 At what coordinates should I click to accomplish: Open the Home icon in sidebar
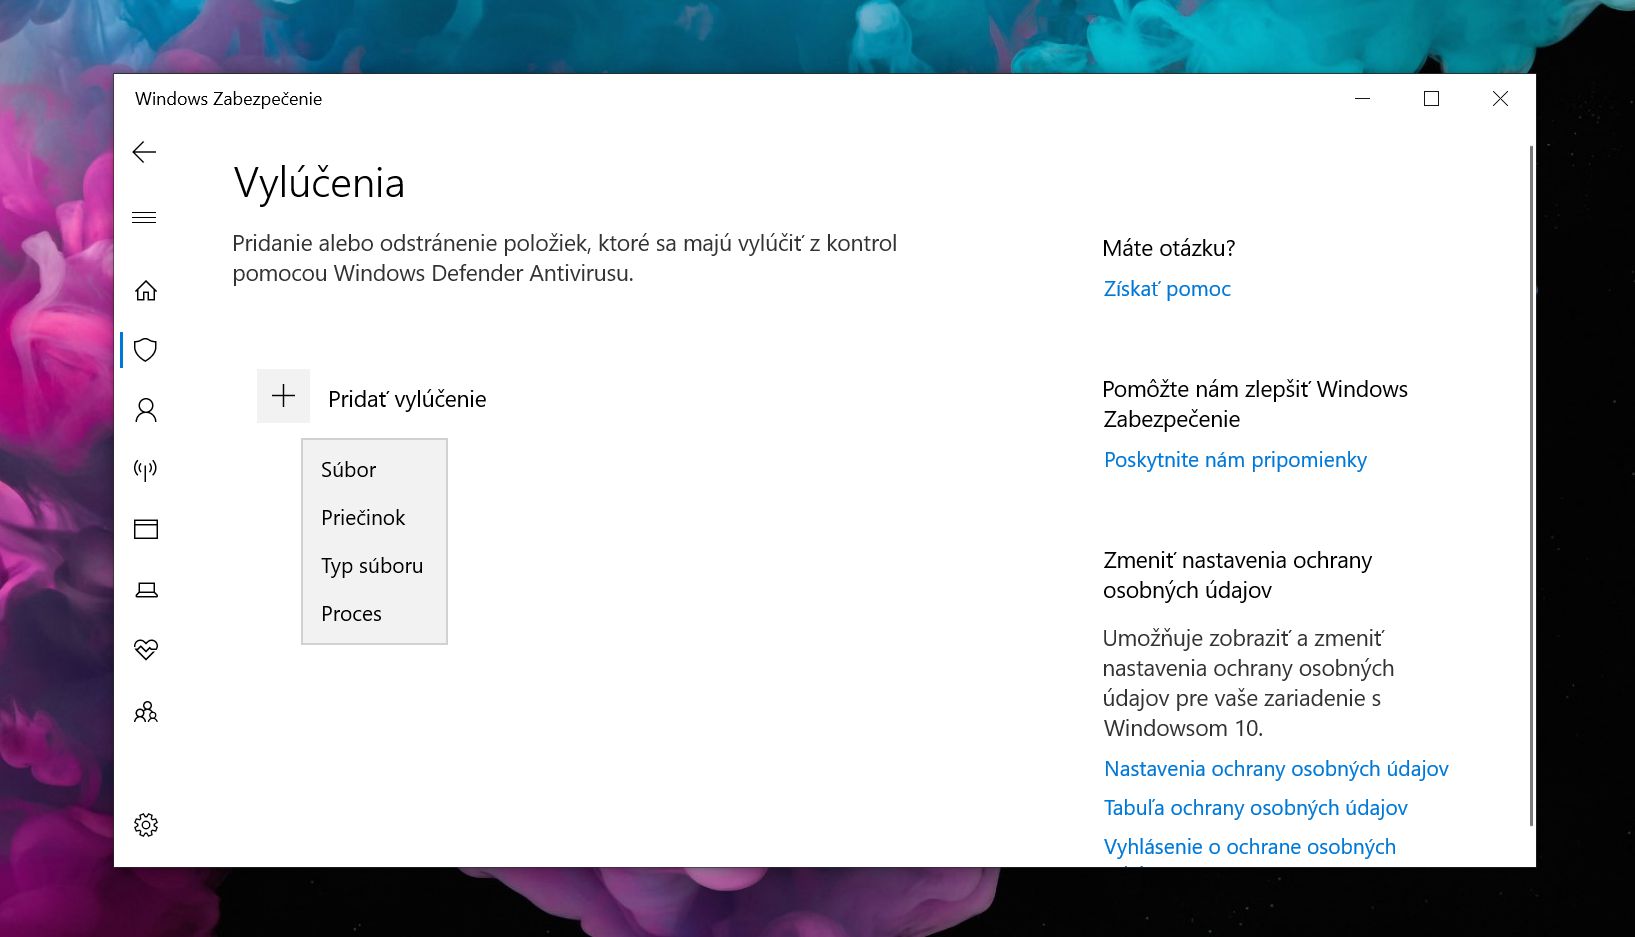(146, 291)
